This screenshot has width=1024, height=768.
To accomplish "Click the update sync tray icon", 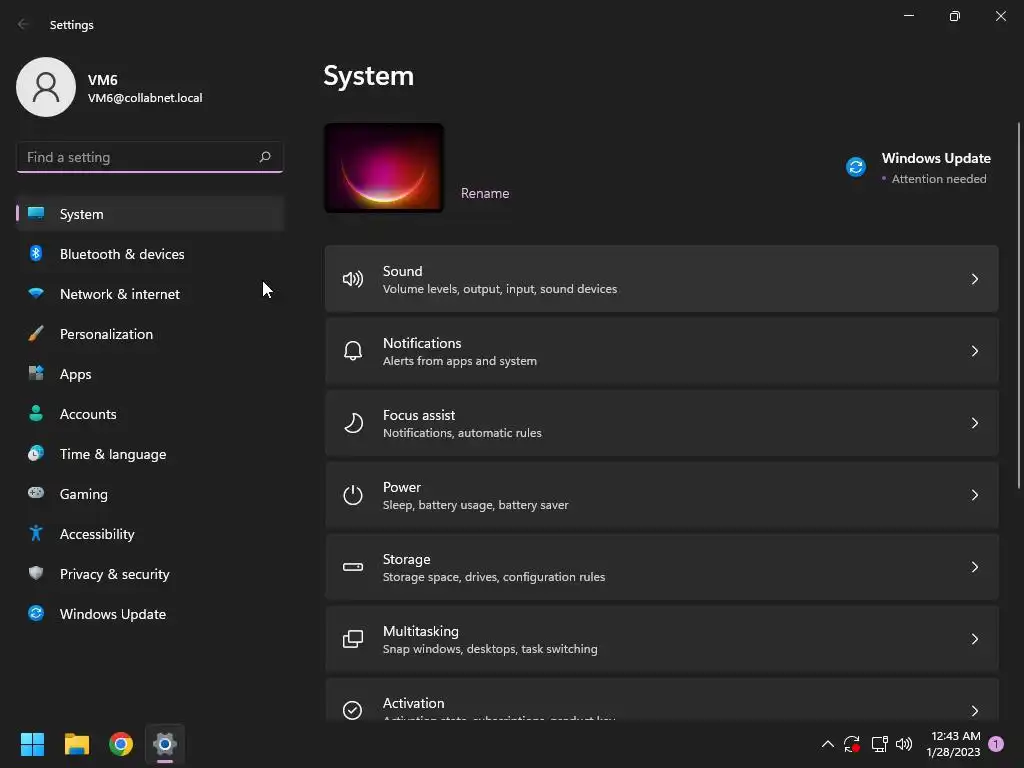I will [852, 744].
